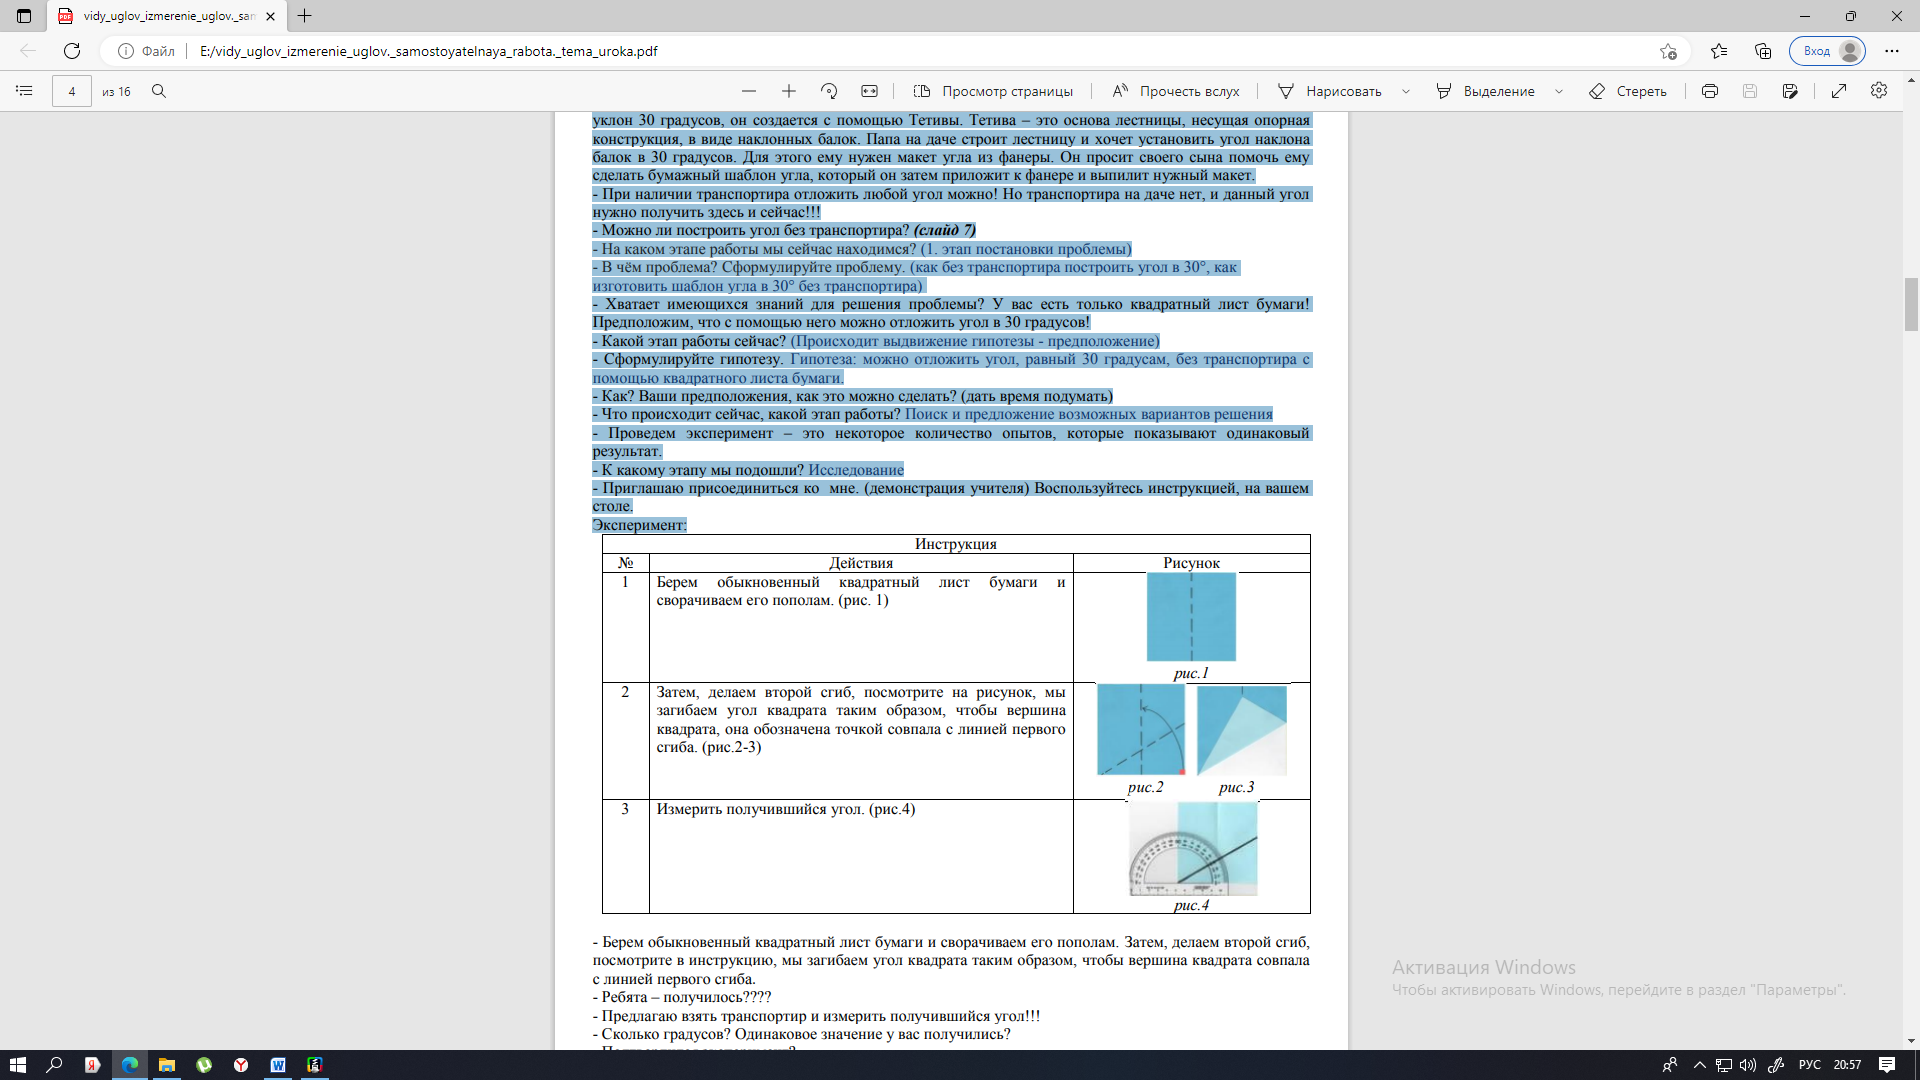
Task: Open the volume control
Action: pyautogui.click(x=1748, y=1065)
